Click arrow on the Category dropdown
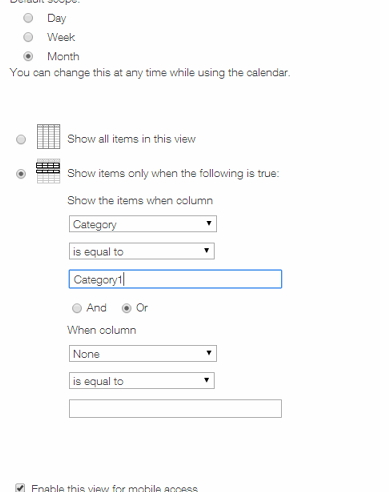 click(209, 223)
